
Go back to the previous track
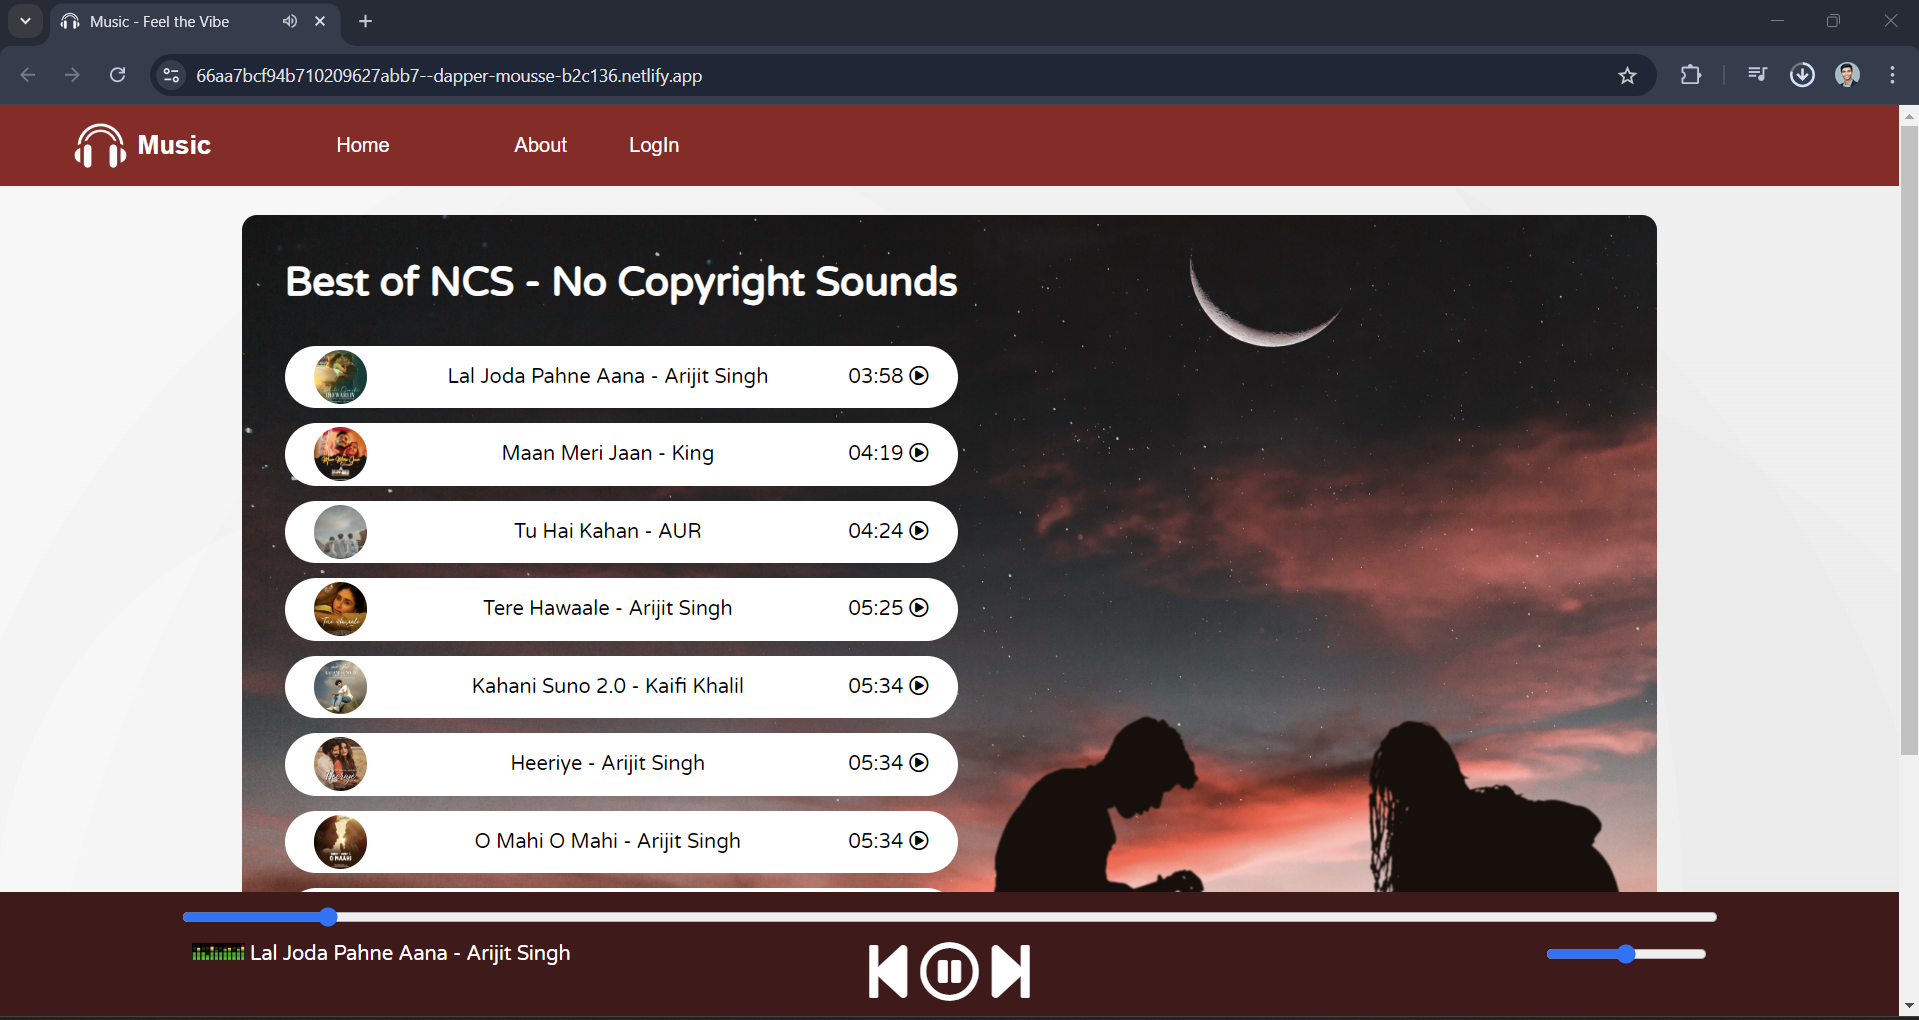887,971
